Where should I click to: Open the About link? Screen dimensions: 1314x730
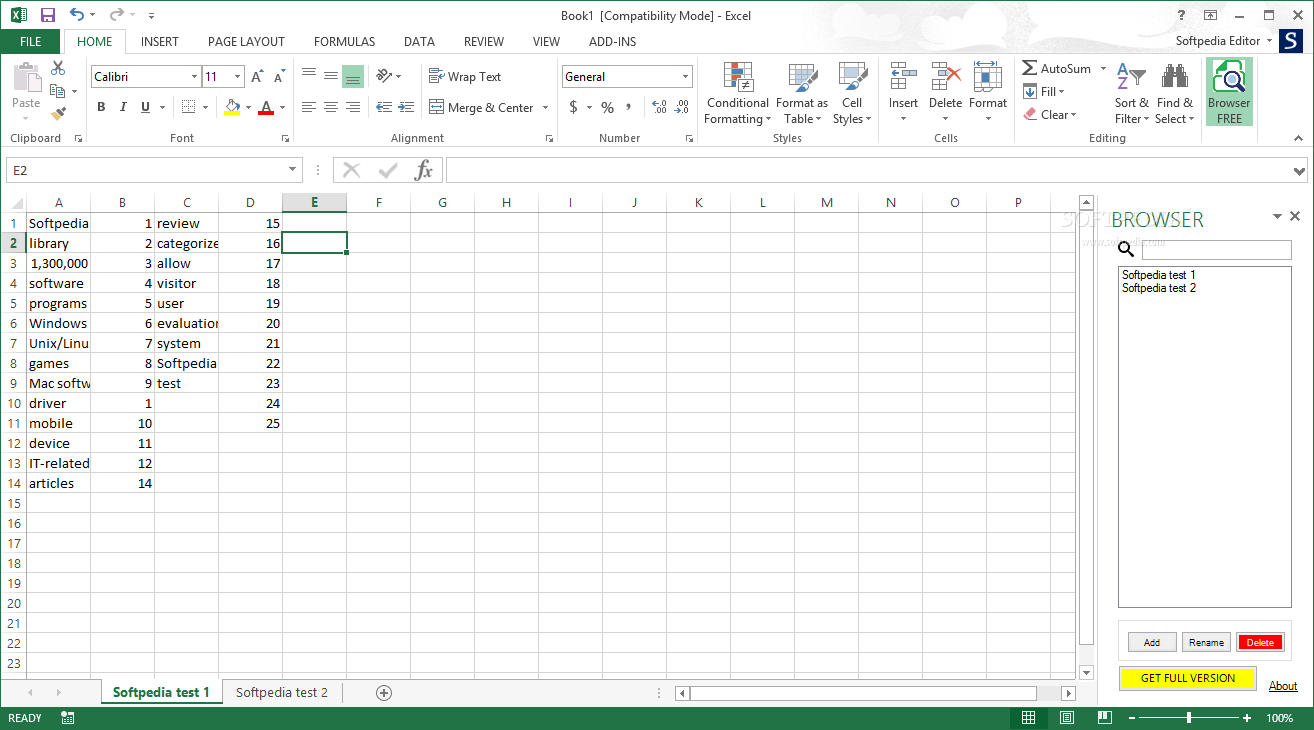pos(1283,686)
